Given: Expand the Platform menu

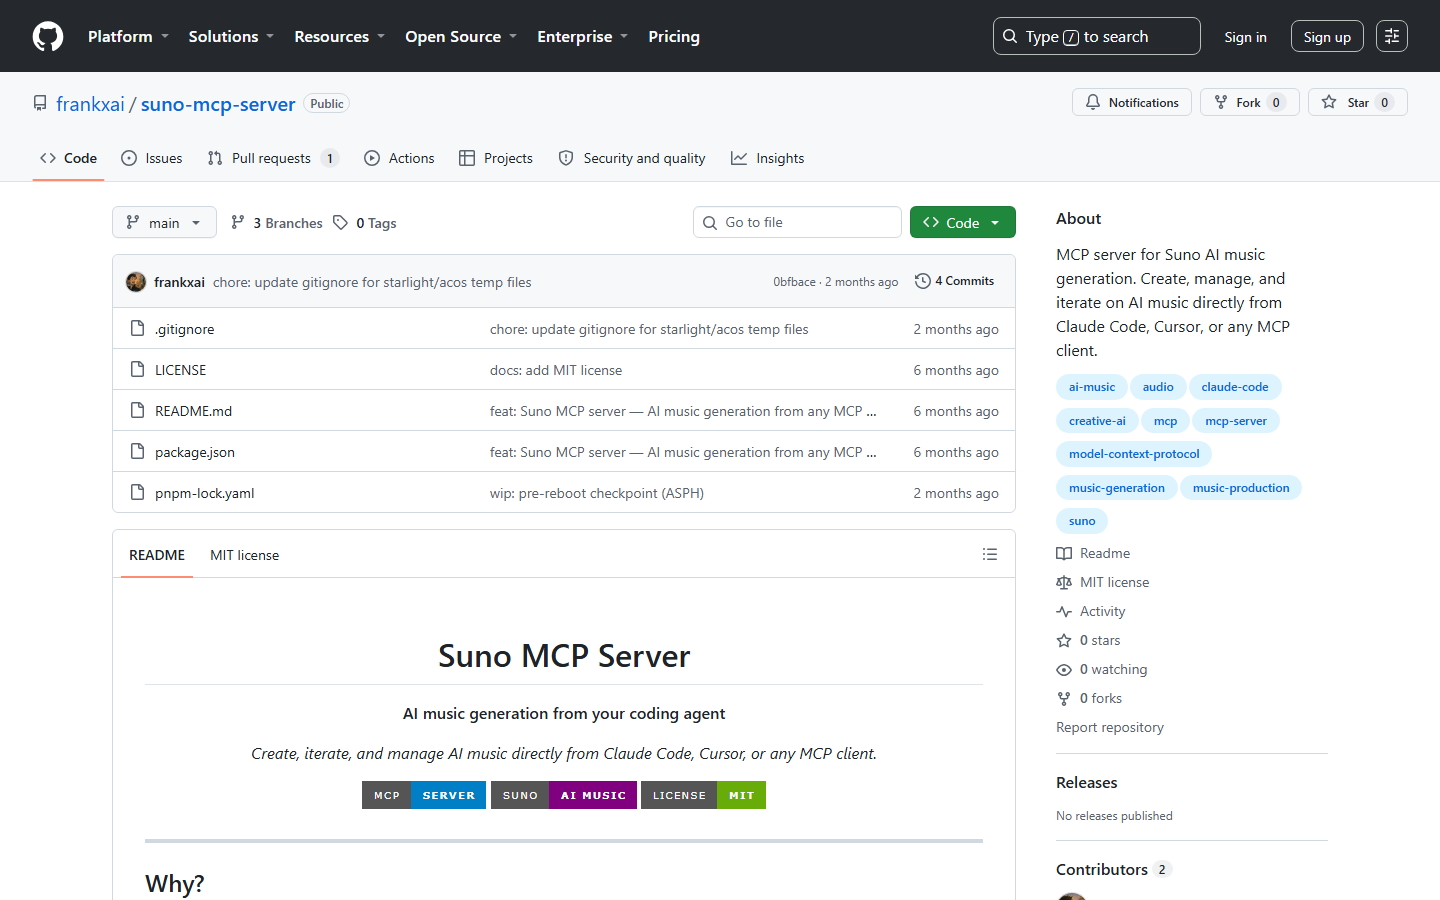Looking at the screenshot, I should (x=128, y=36).
